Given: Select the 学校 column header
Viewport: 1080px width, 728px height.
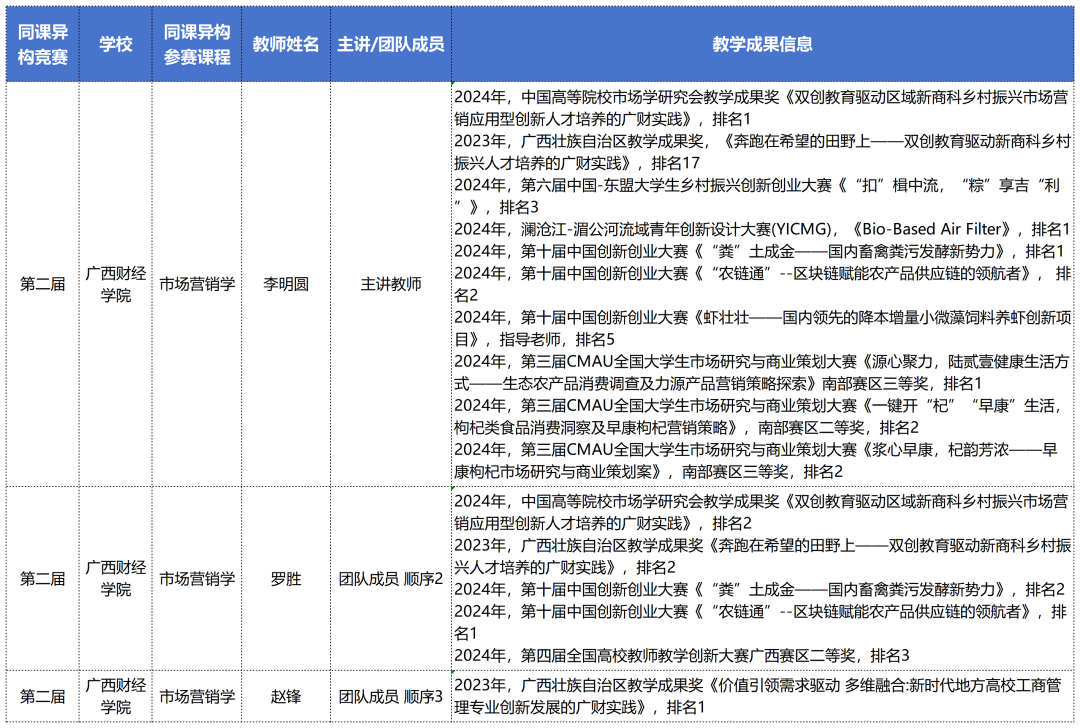Looking at the screenshot, I should [x=116, y=44].
